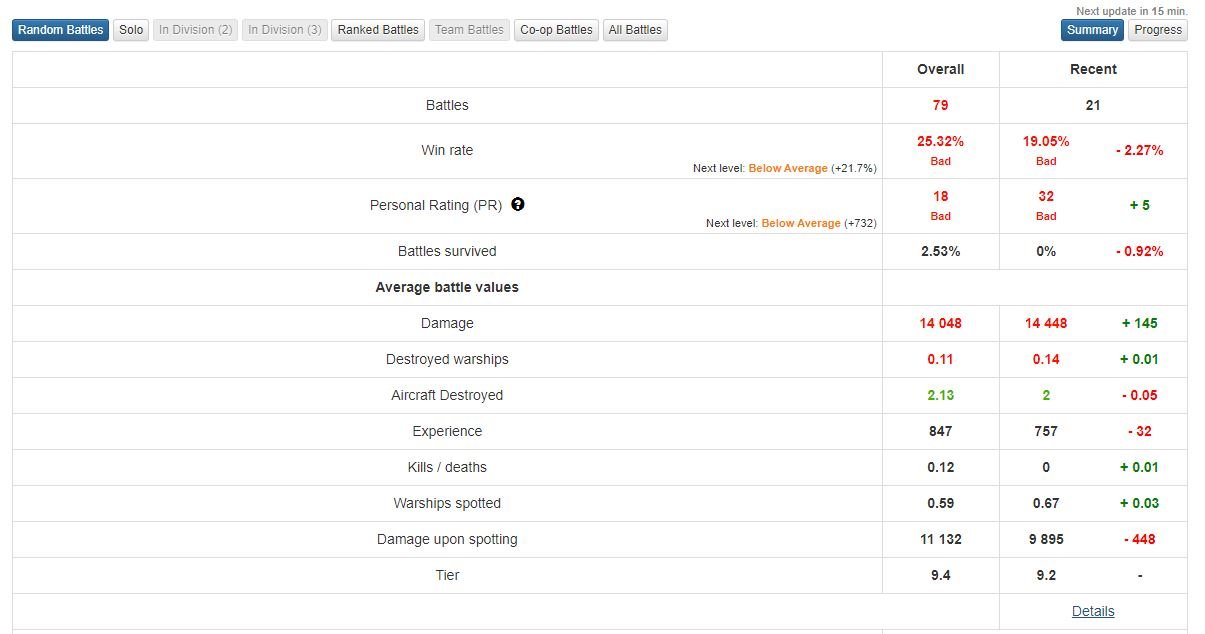
Task: Click the overall Win rate value 25.32%
Action: 940,141
